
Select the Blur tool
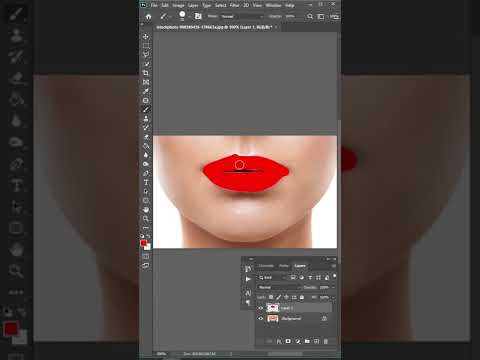[146, 155]
